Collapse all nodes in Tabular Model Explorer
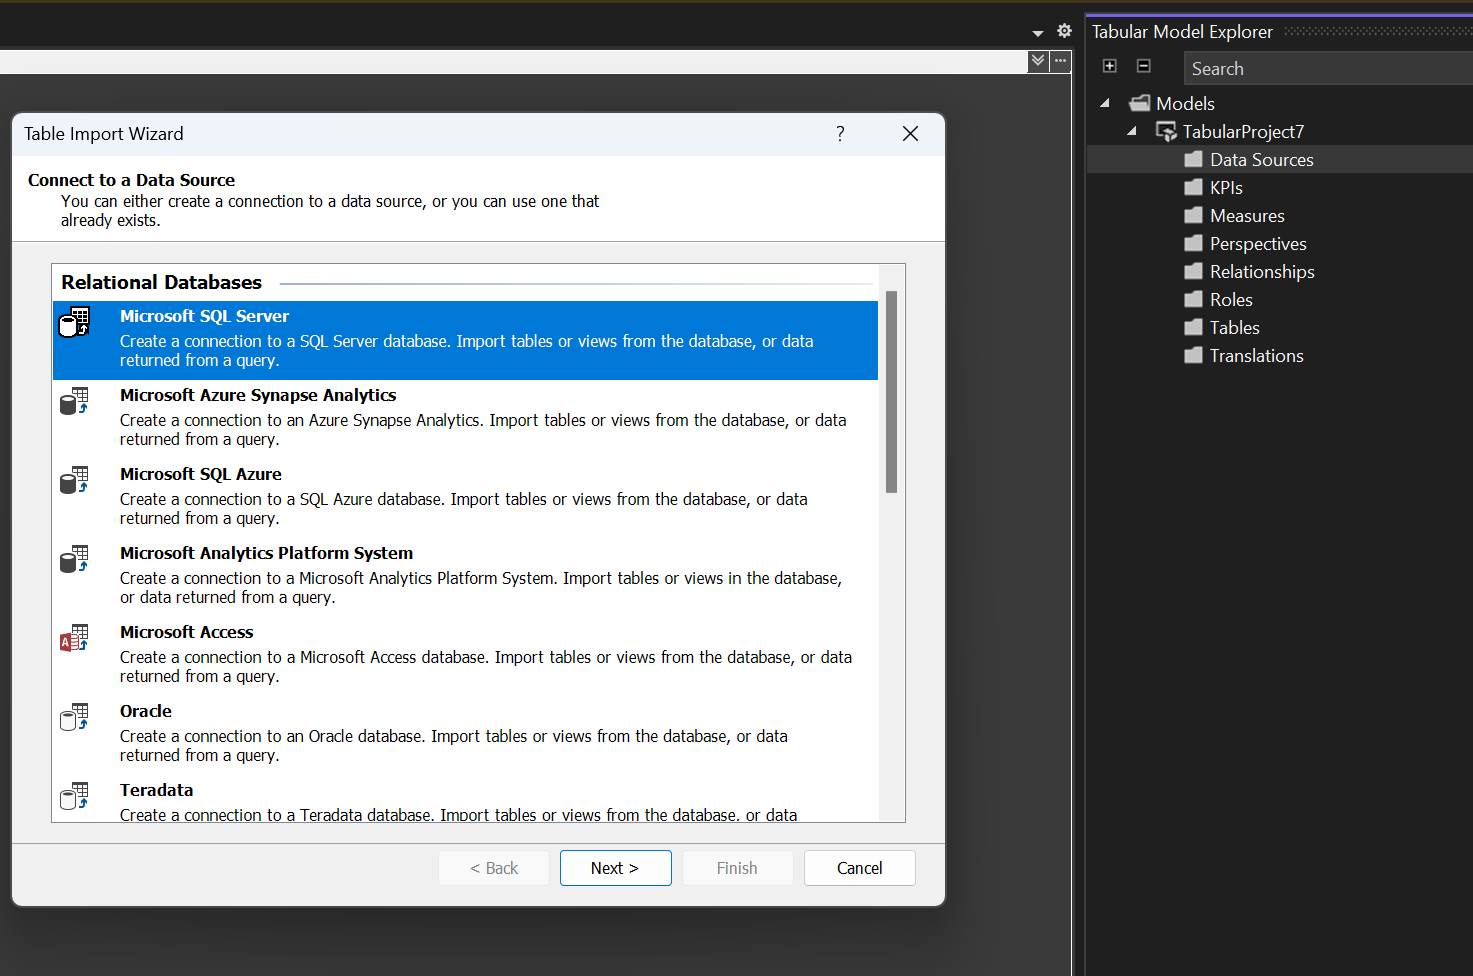 (1143, 66)
